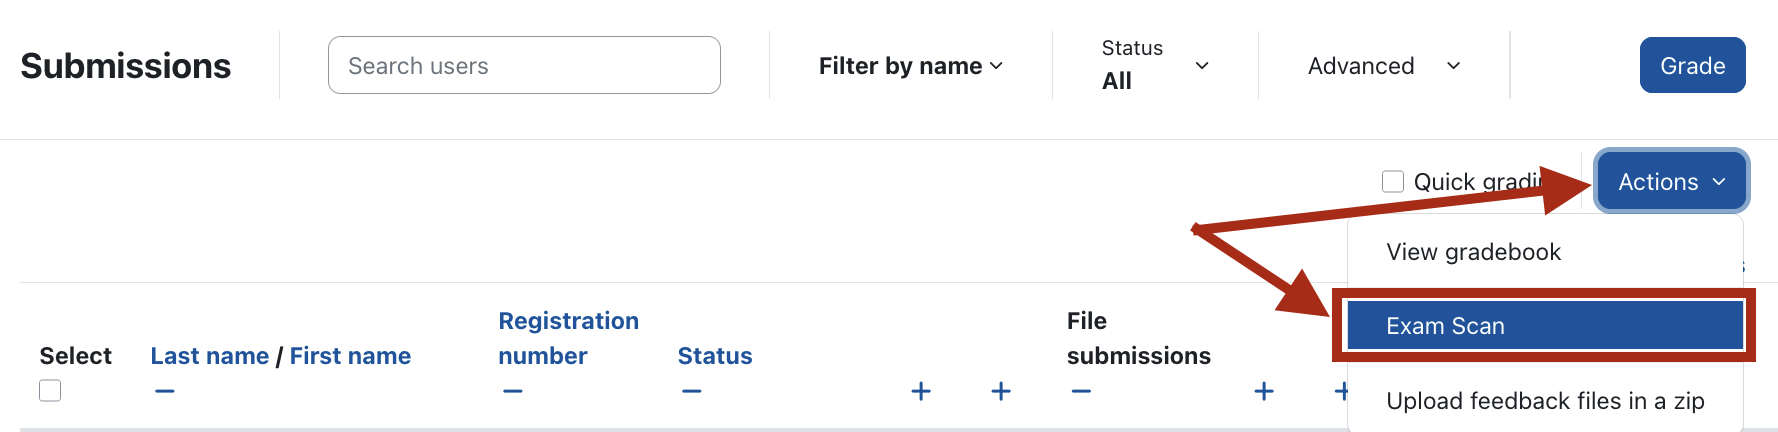Enable the Quick grading checkbox
This screenshot has width=1778, height=432.
1393,182
